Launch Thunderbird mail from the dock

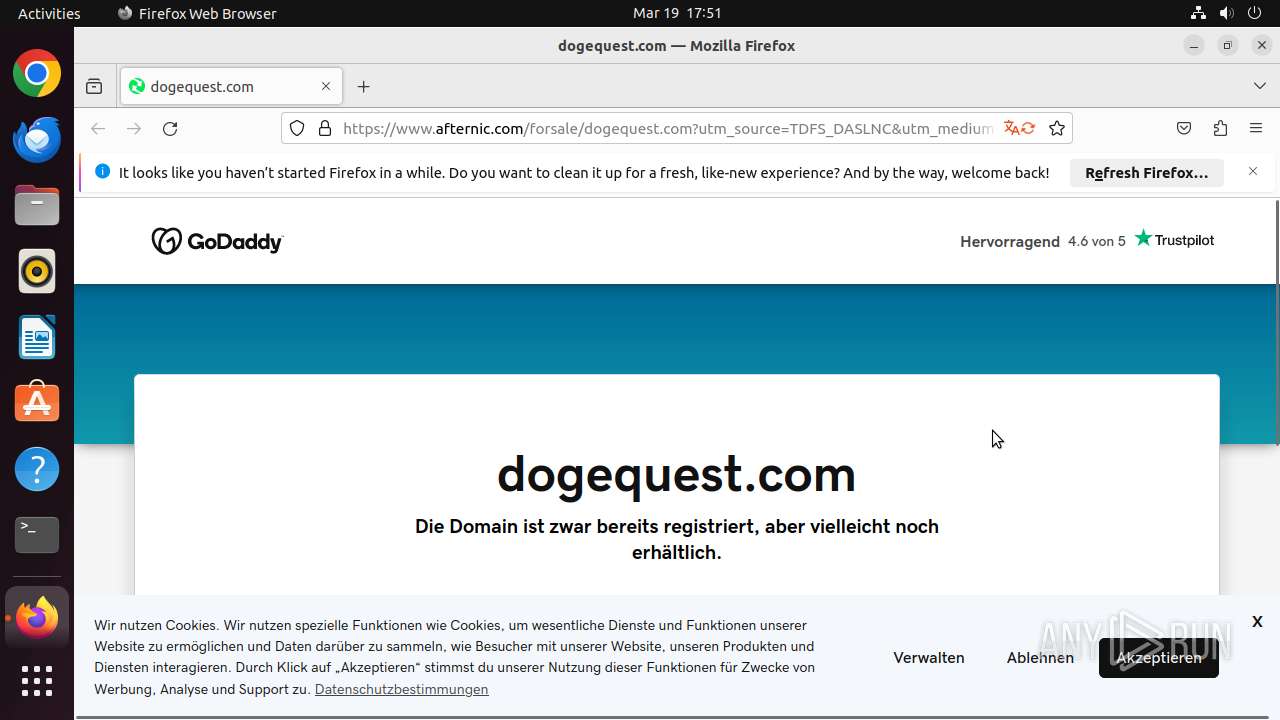pos(37,139)
